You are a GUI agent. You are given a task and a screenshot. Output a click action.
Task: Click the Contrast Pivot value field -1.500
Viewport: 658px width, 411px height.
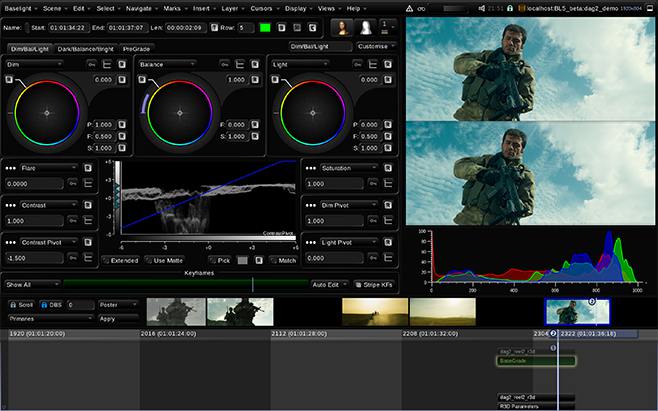tap(34, 258)
